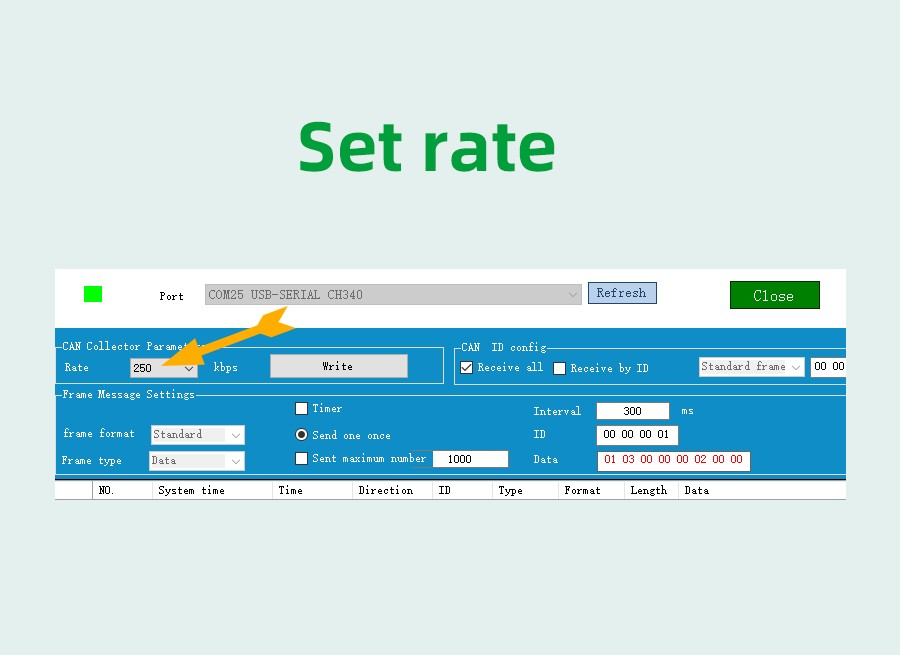Click the Interval field showing 300
The image size is (900, 655).
(x=632, y=411)
